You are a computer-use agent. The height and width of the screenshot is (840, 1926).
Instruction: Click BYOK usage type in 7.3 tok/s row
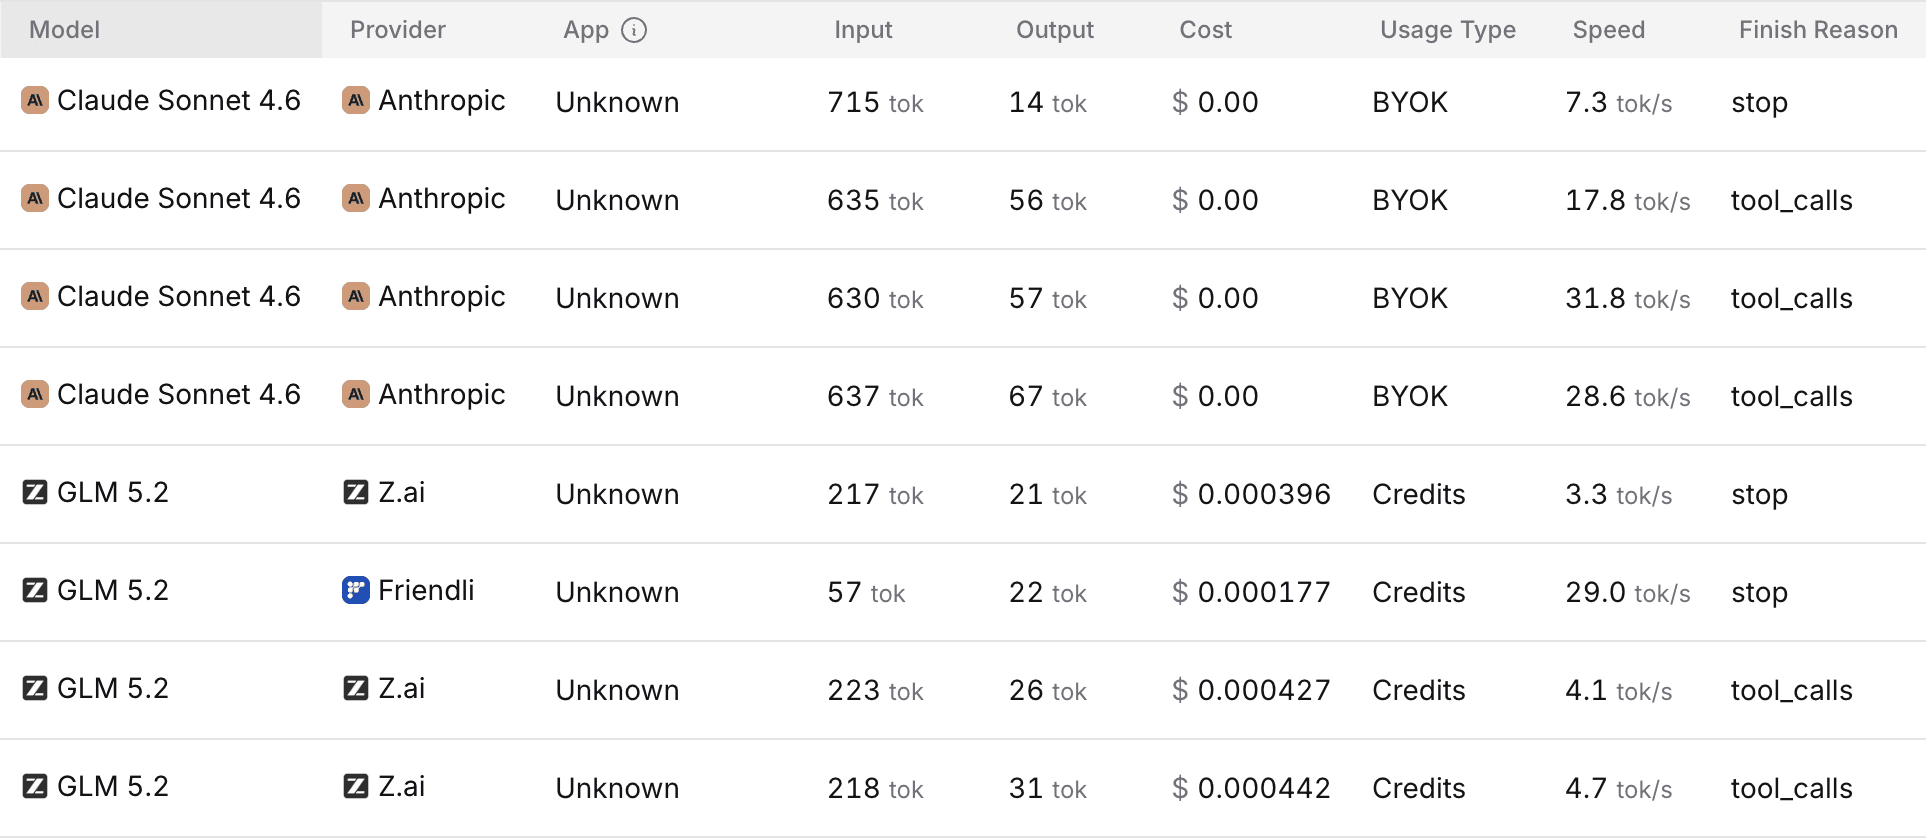1410,102
